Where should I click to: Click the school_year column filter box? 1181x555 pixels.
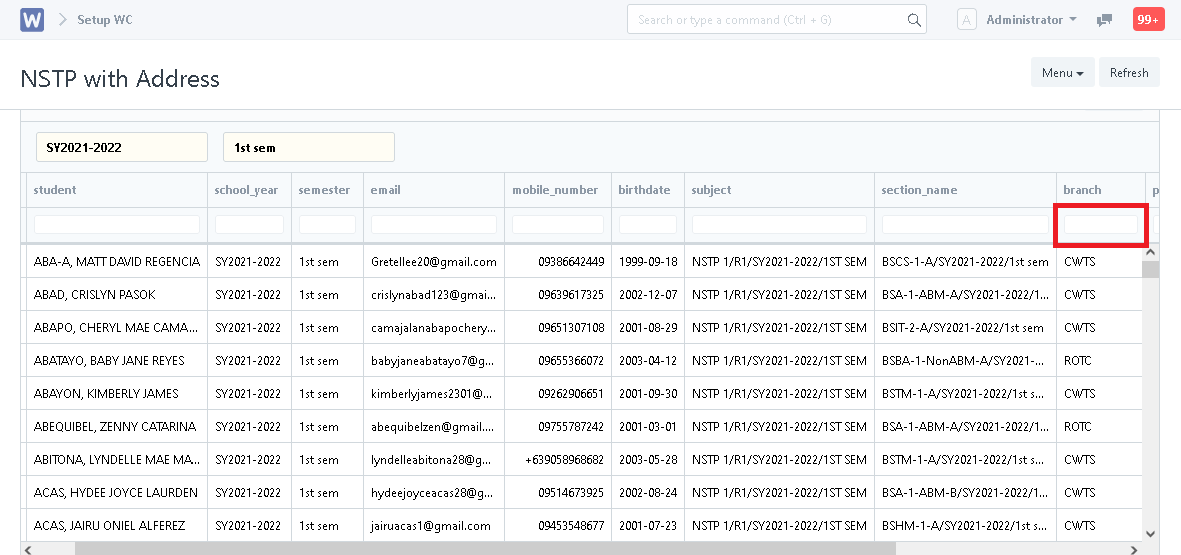(x=249, y=224)
